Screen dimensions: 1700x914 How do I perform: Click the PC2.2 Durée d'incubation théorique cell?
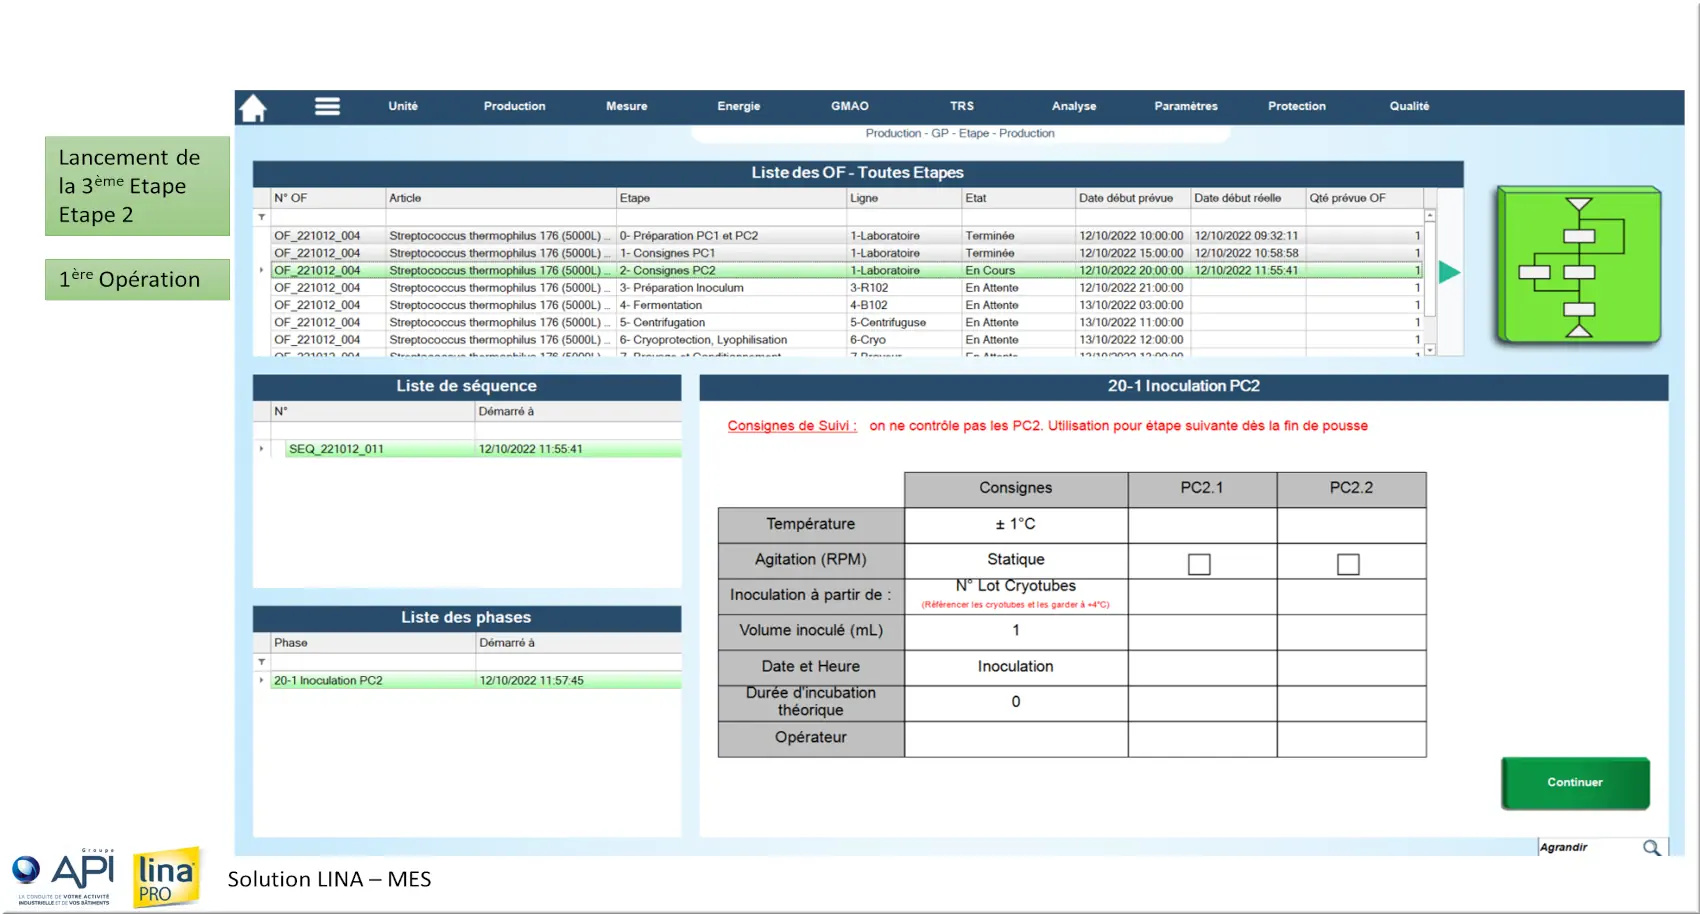[x=1351, y=702]
